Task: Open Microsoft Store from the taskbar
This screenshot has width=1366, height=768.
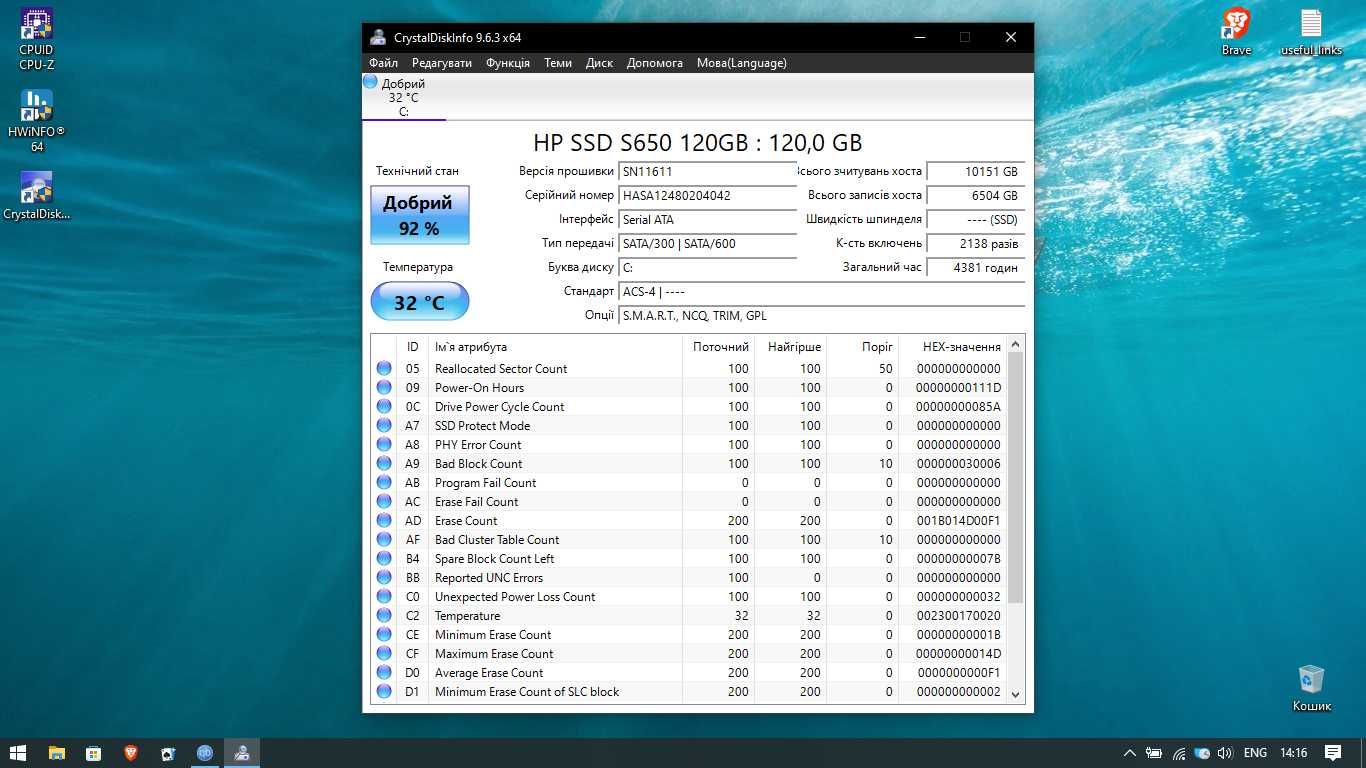Action: tap(93, 753)
